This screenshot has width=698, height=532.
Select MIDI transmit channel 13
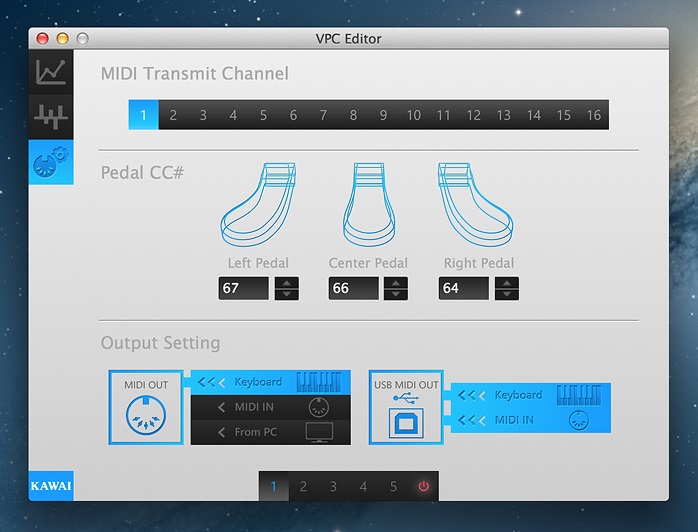(503, 115)
